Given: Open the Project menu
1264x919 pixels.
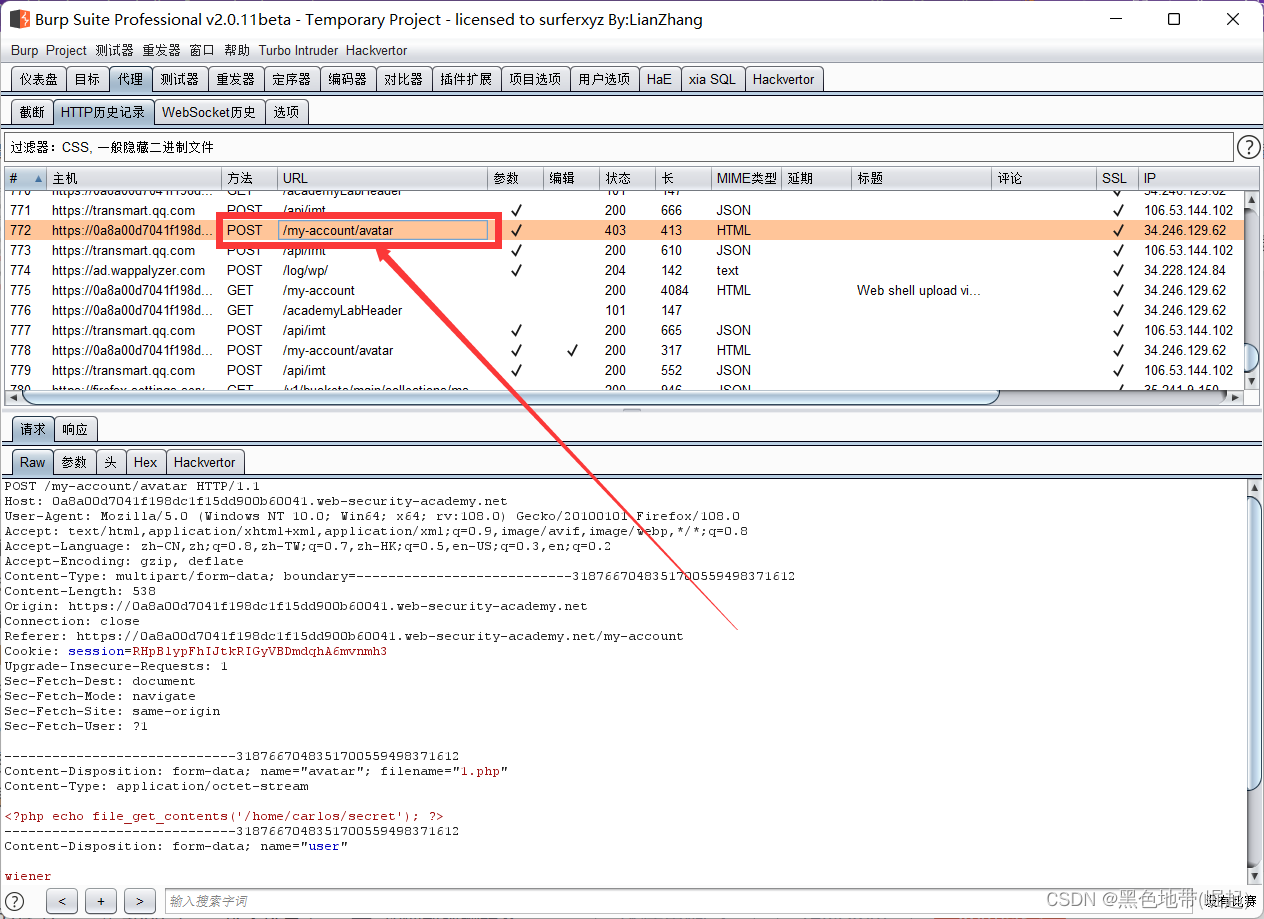Looking at the screenshot, I should (x=66, y=50).
